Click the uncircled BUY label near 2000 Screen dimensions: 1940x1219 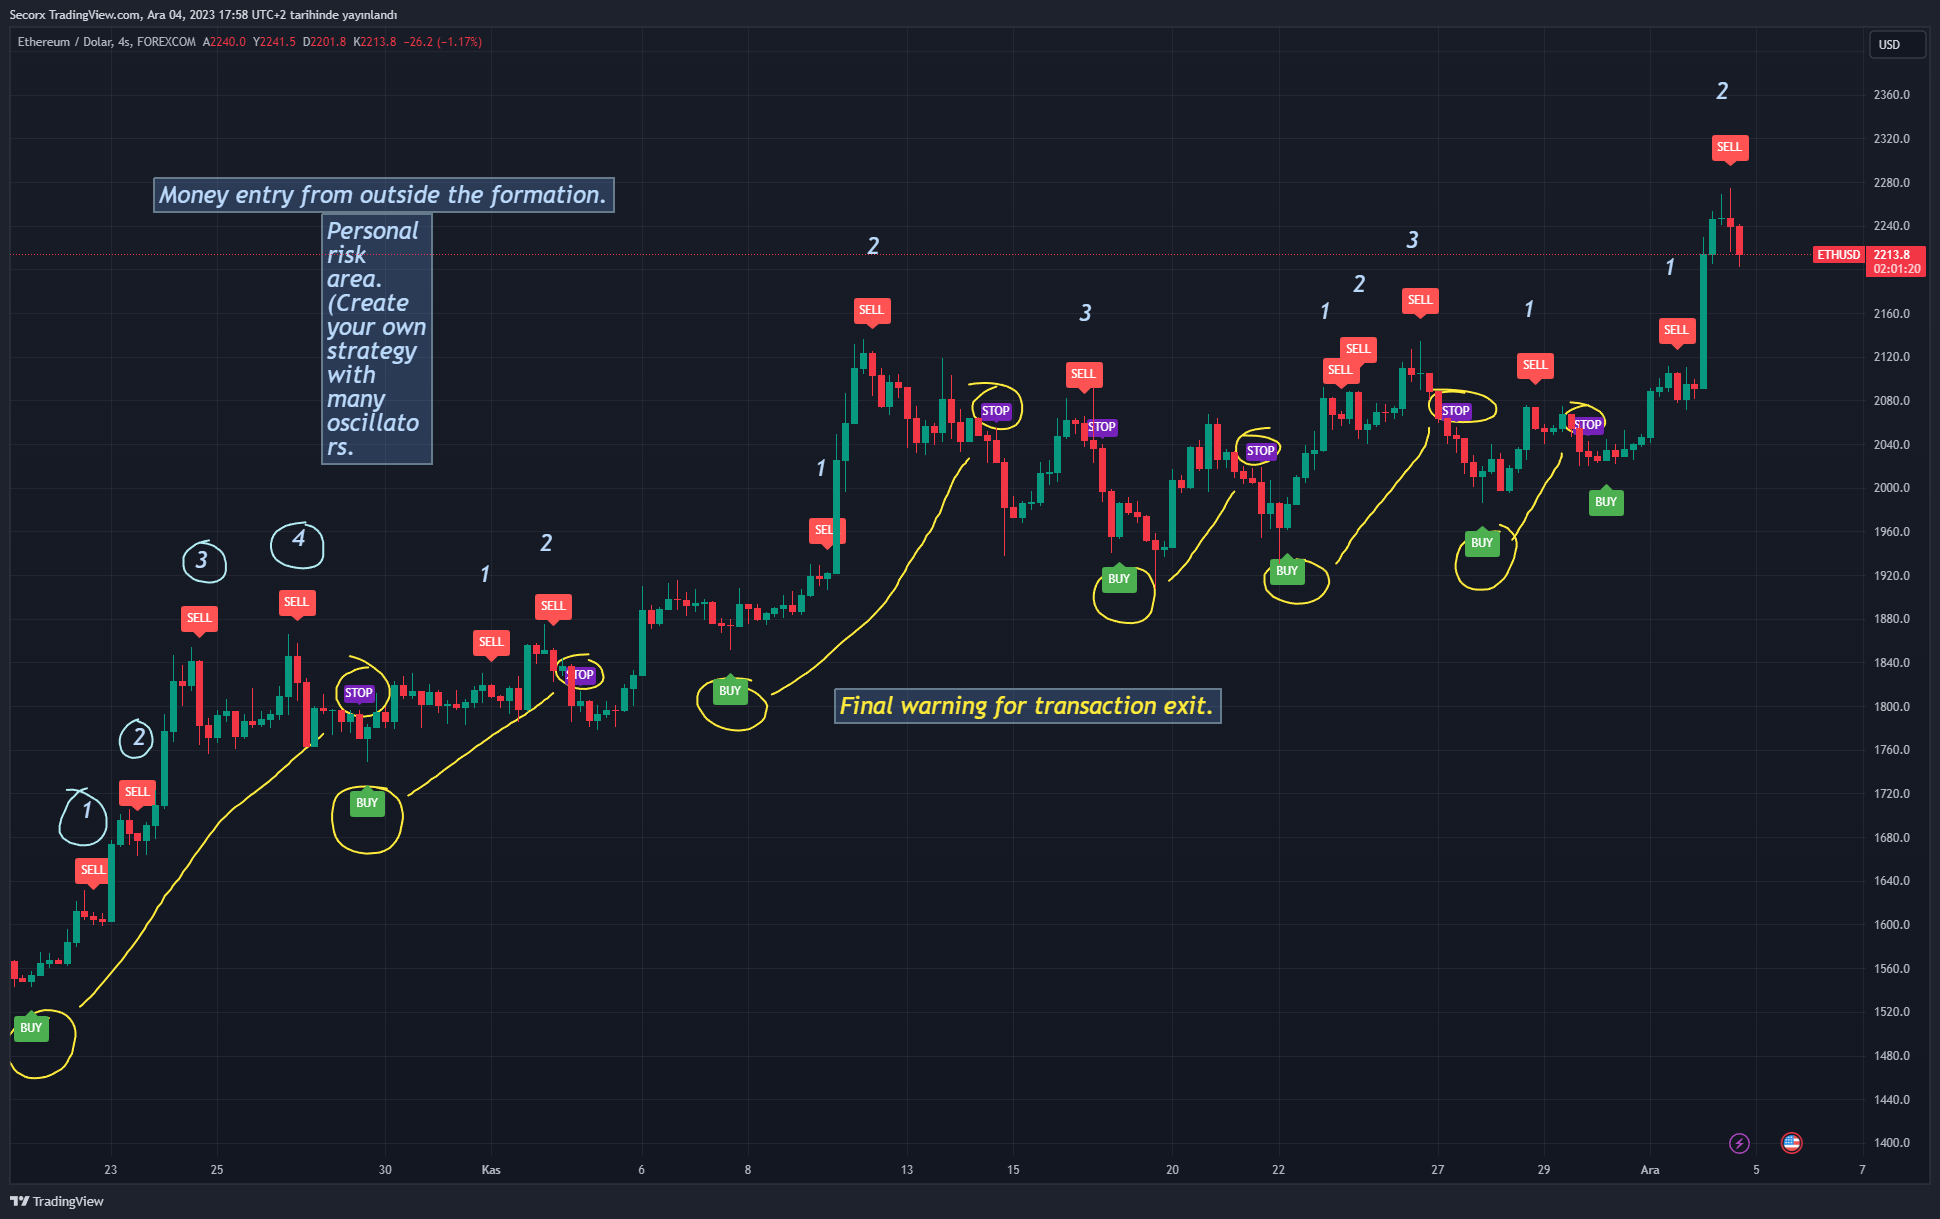[x=1606, y=502]
